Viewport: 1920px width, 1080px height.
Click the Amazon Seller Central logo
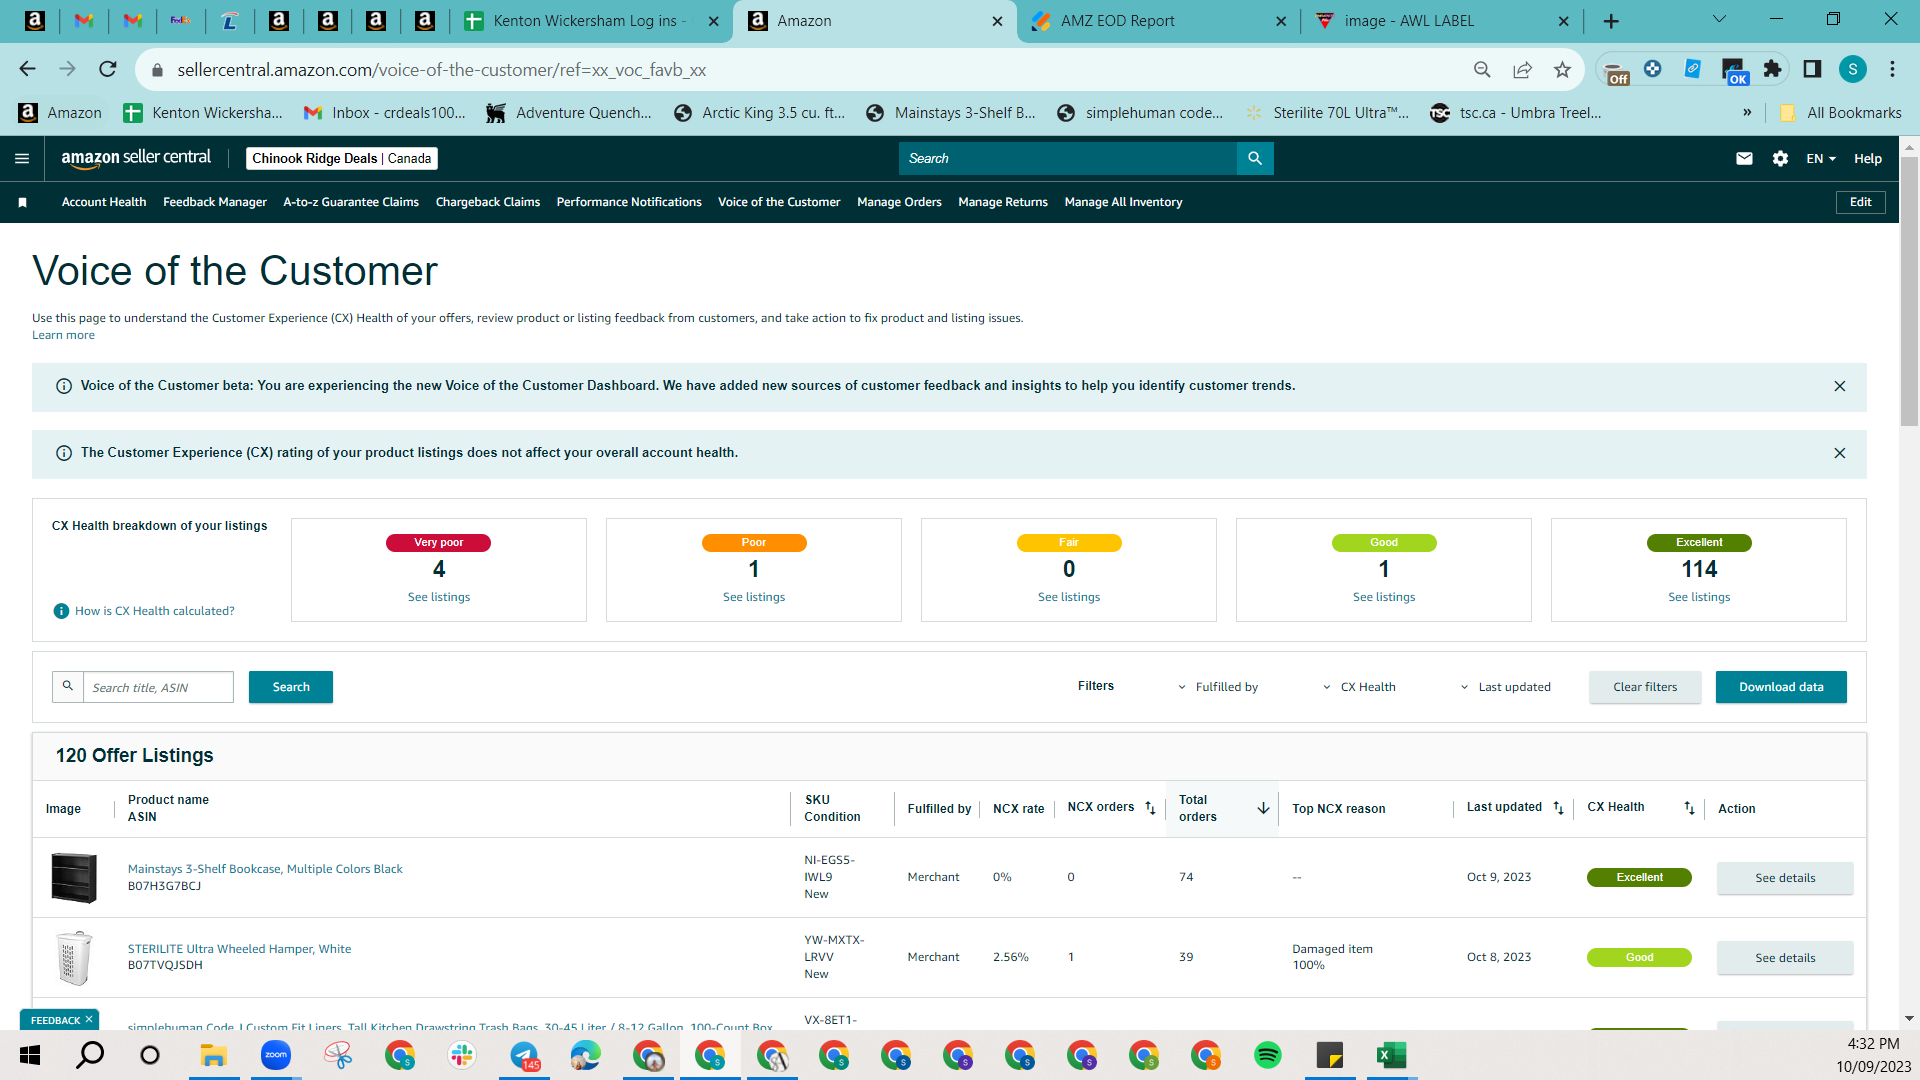click(x=136, y=158)
